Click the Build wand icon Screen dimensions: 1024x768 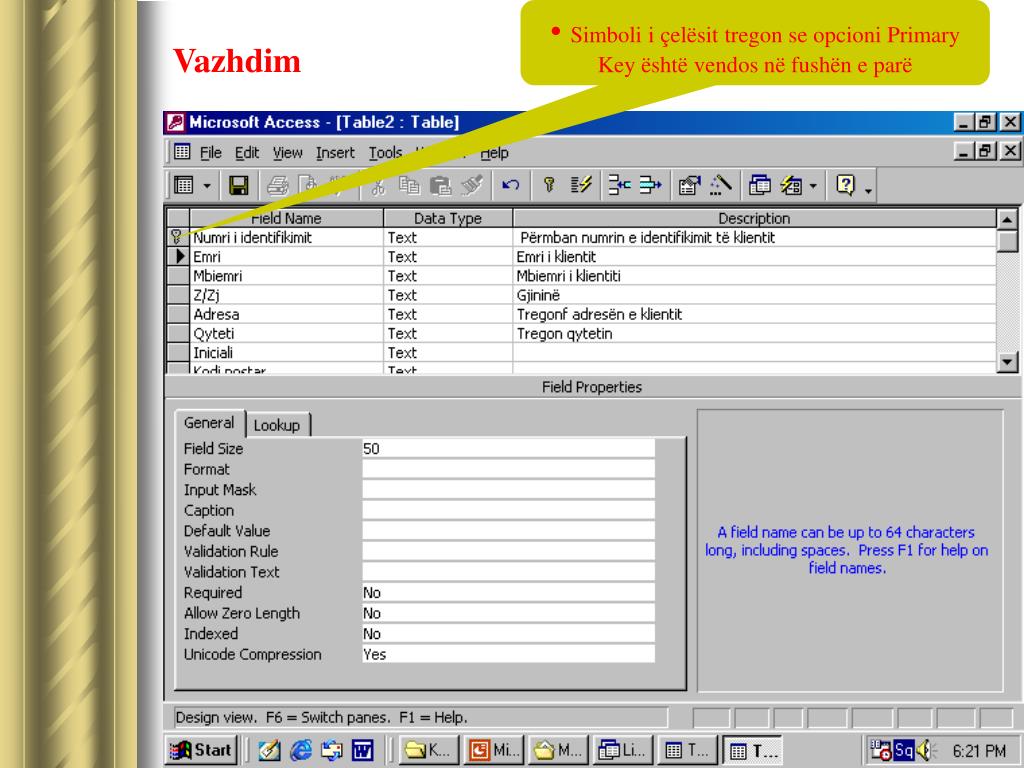tap(720, 186)
